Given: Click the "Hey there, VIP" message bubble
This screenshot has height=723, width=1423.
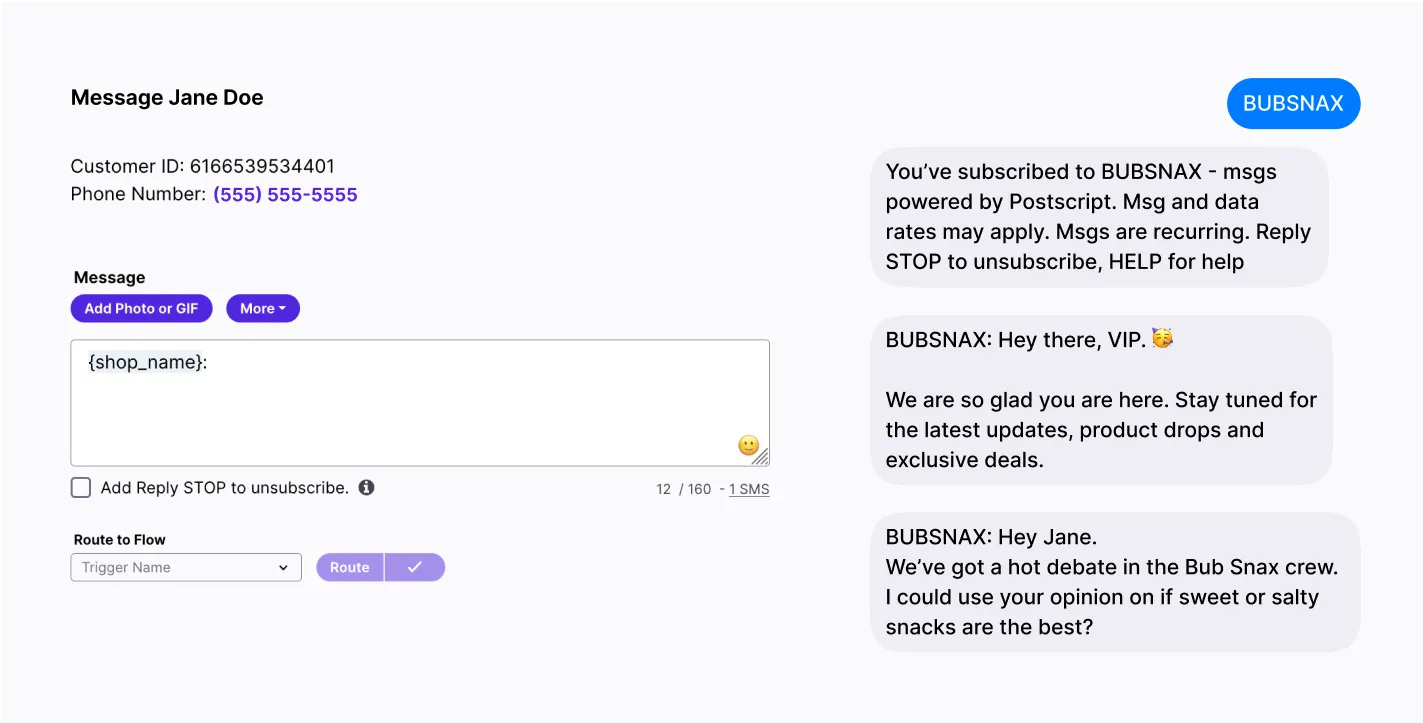Looking at the screenshot, I should coord(1101,400).
